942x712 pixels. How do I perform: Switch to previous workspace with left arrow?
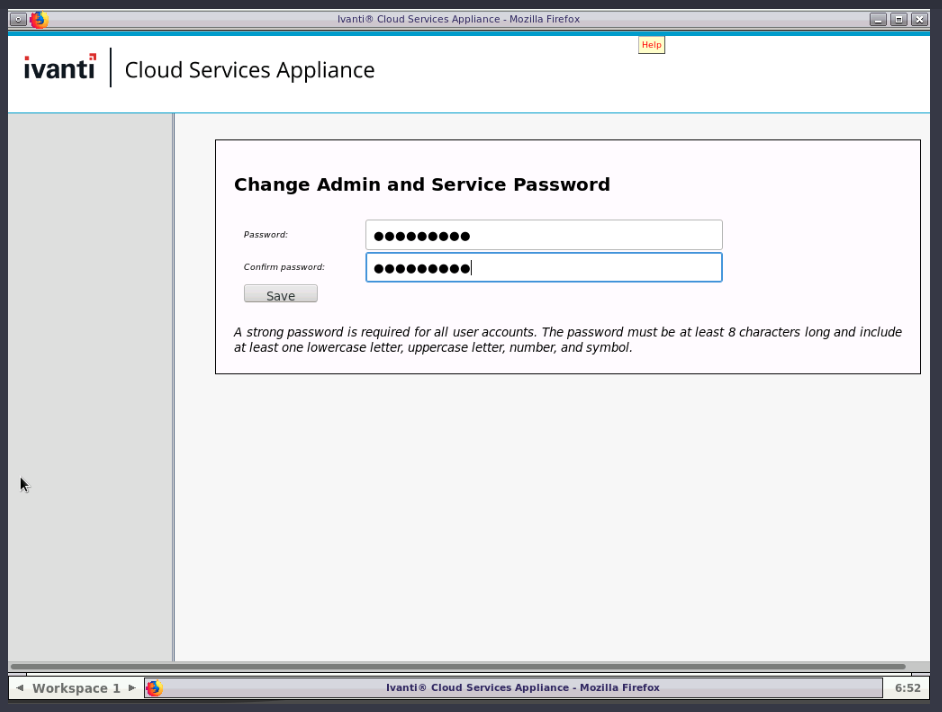pos(20,688)
